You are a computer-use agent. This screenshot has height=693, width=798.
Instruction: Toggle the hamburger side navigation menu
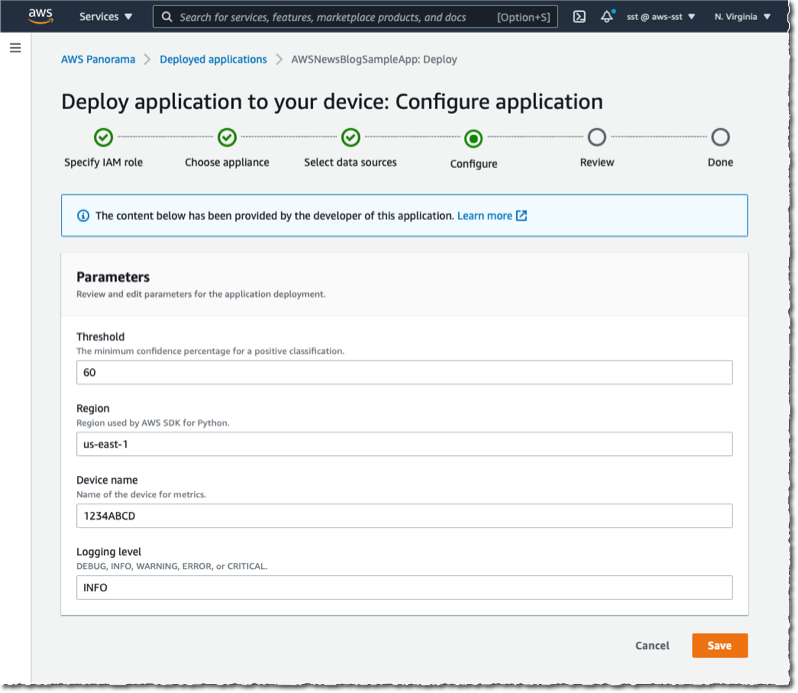click(15, 48)
